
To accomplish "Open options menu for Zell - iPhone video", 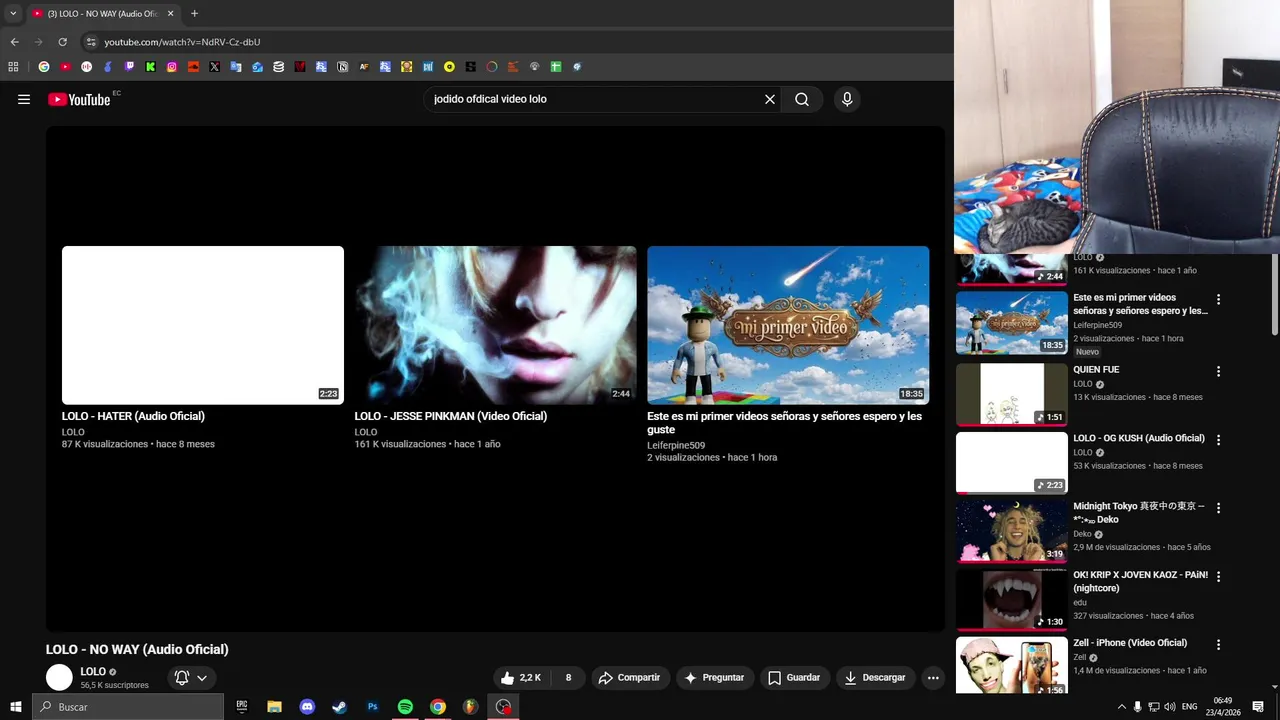I will 1218,645.
